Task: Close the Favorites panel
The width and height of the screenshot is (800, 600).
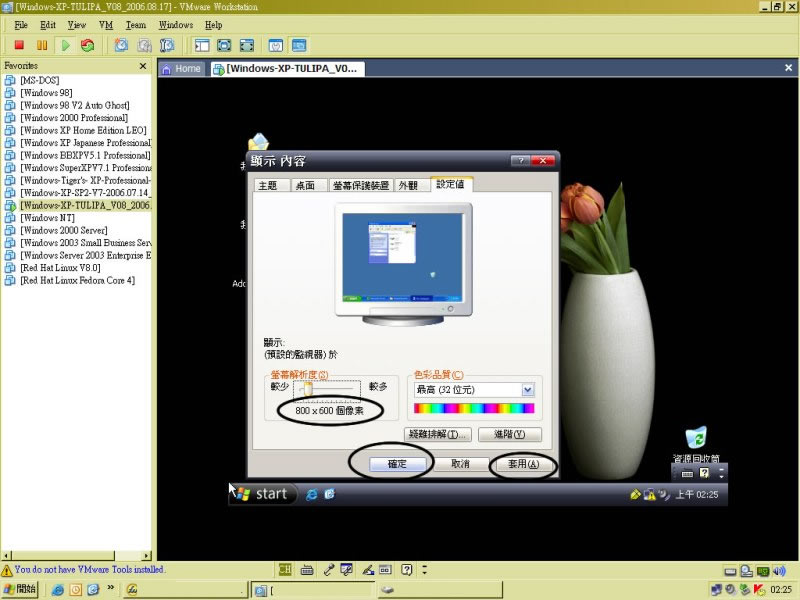Action: 143,66
